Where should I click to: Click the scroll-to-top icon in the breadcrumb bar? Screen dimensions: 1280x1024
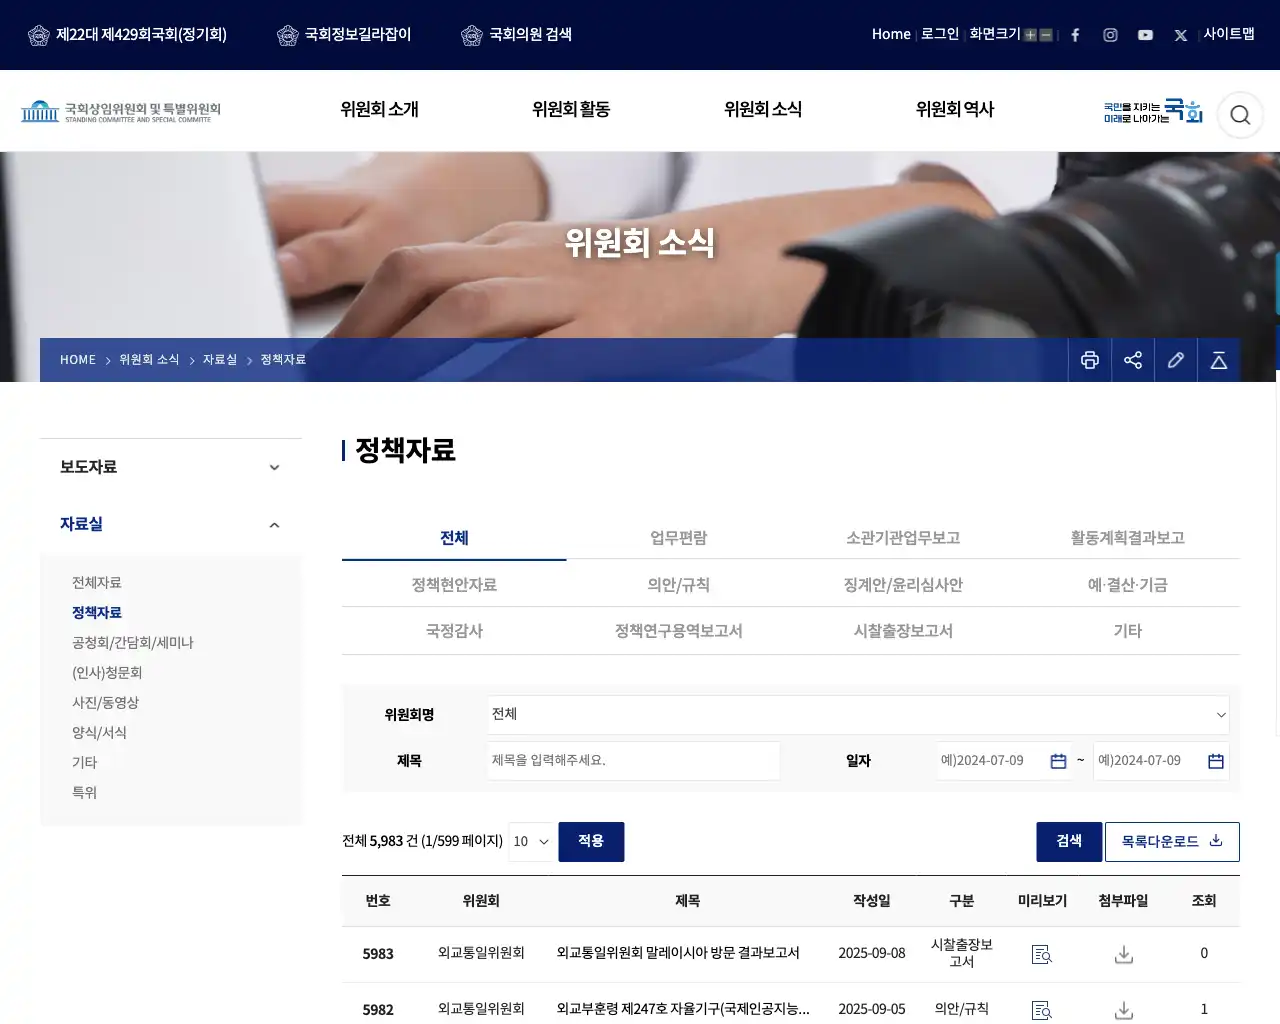click(x=1219, y=360)
